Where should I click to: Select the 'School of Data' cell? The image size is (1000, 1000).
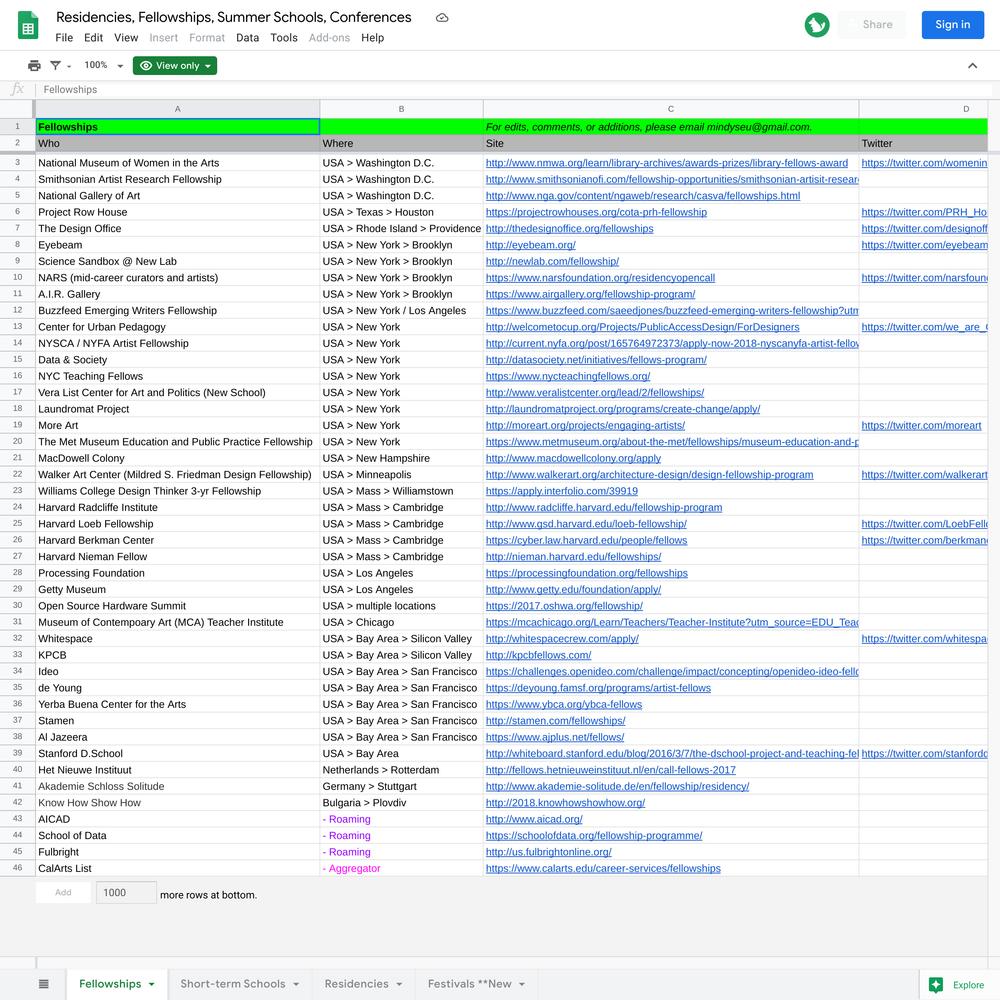point(177,836)
